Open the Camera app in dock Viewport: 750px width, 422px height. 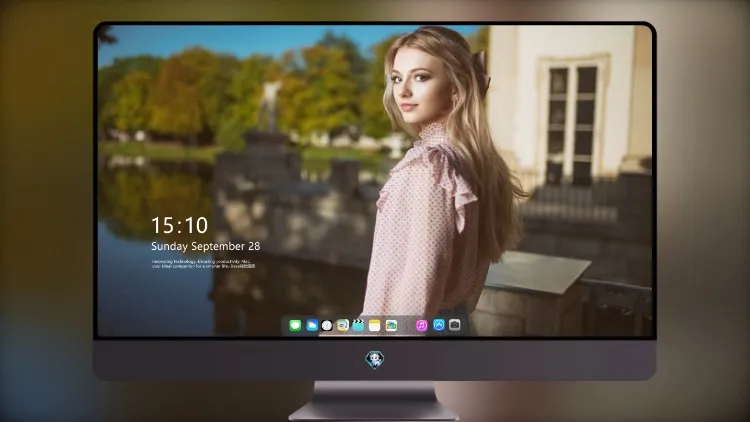(x=455, y=325)
